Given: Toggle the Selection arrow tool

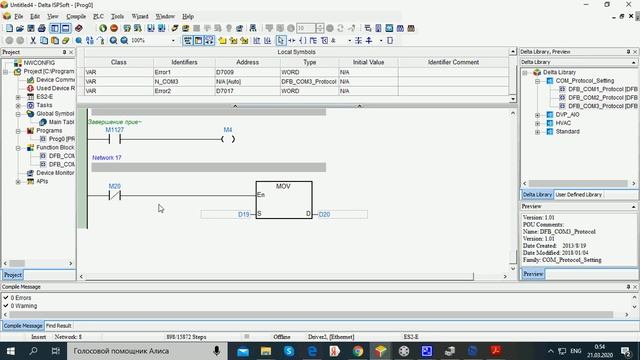Looking at the screenshot, I should [281, 40].
